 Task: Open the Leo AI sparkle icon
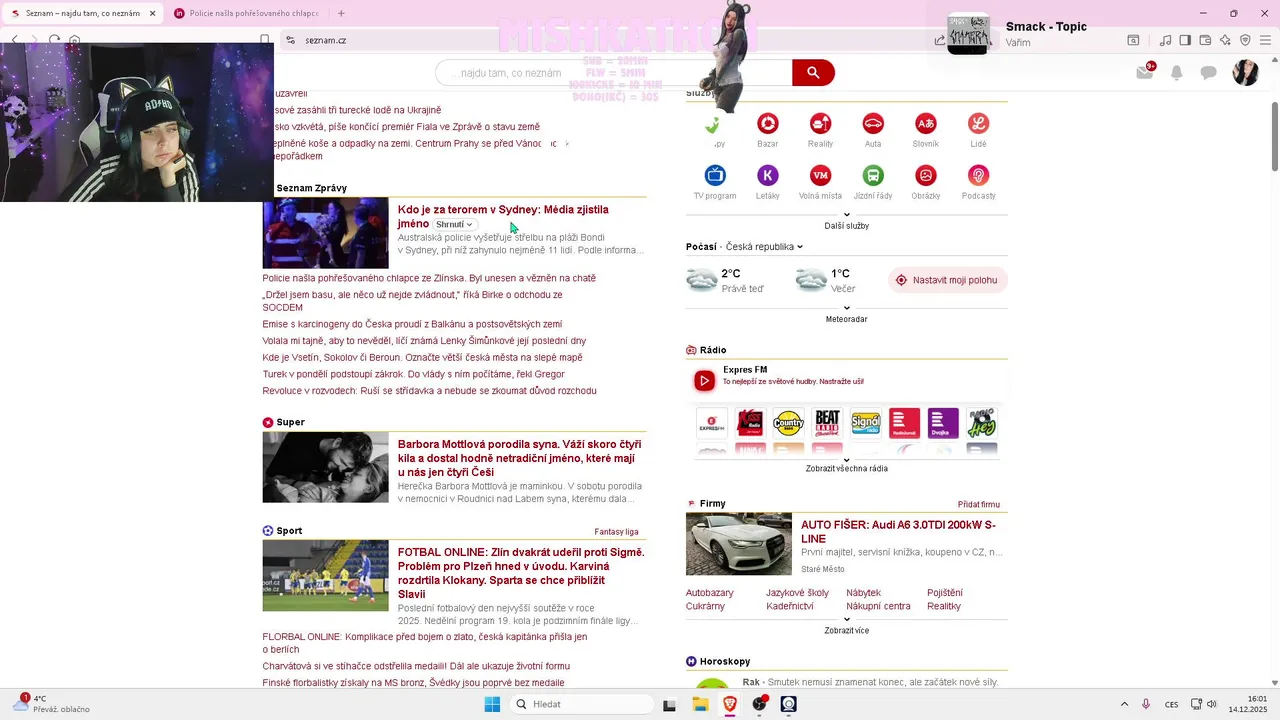(x=1225, y=40)
